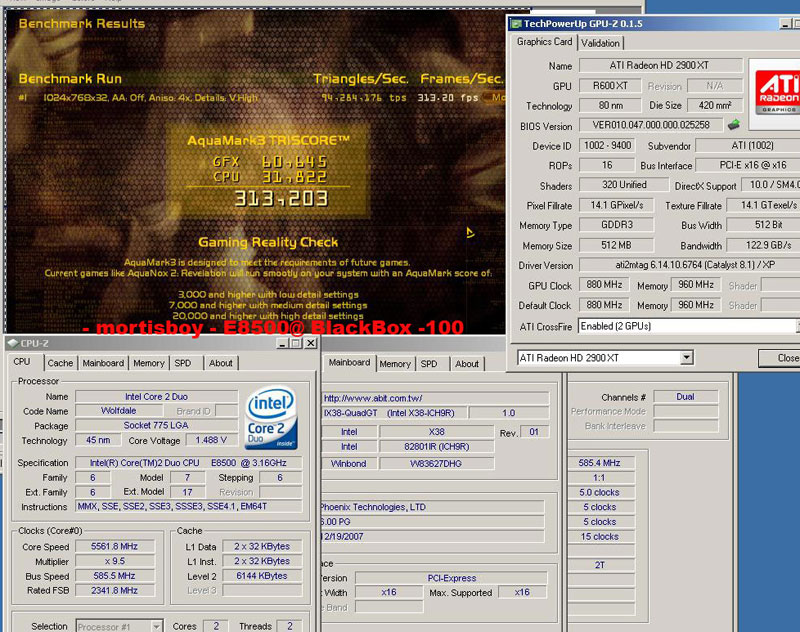The height and width of the screenshot is (632, 800).
Task: Click the GPU name field ATI Radeon HD 2900 XT
Action: pyautogui.click(x=661, y=65)
